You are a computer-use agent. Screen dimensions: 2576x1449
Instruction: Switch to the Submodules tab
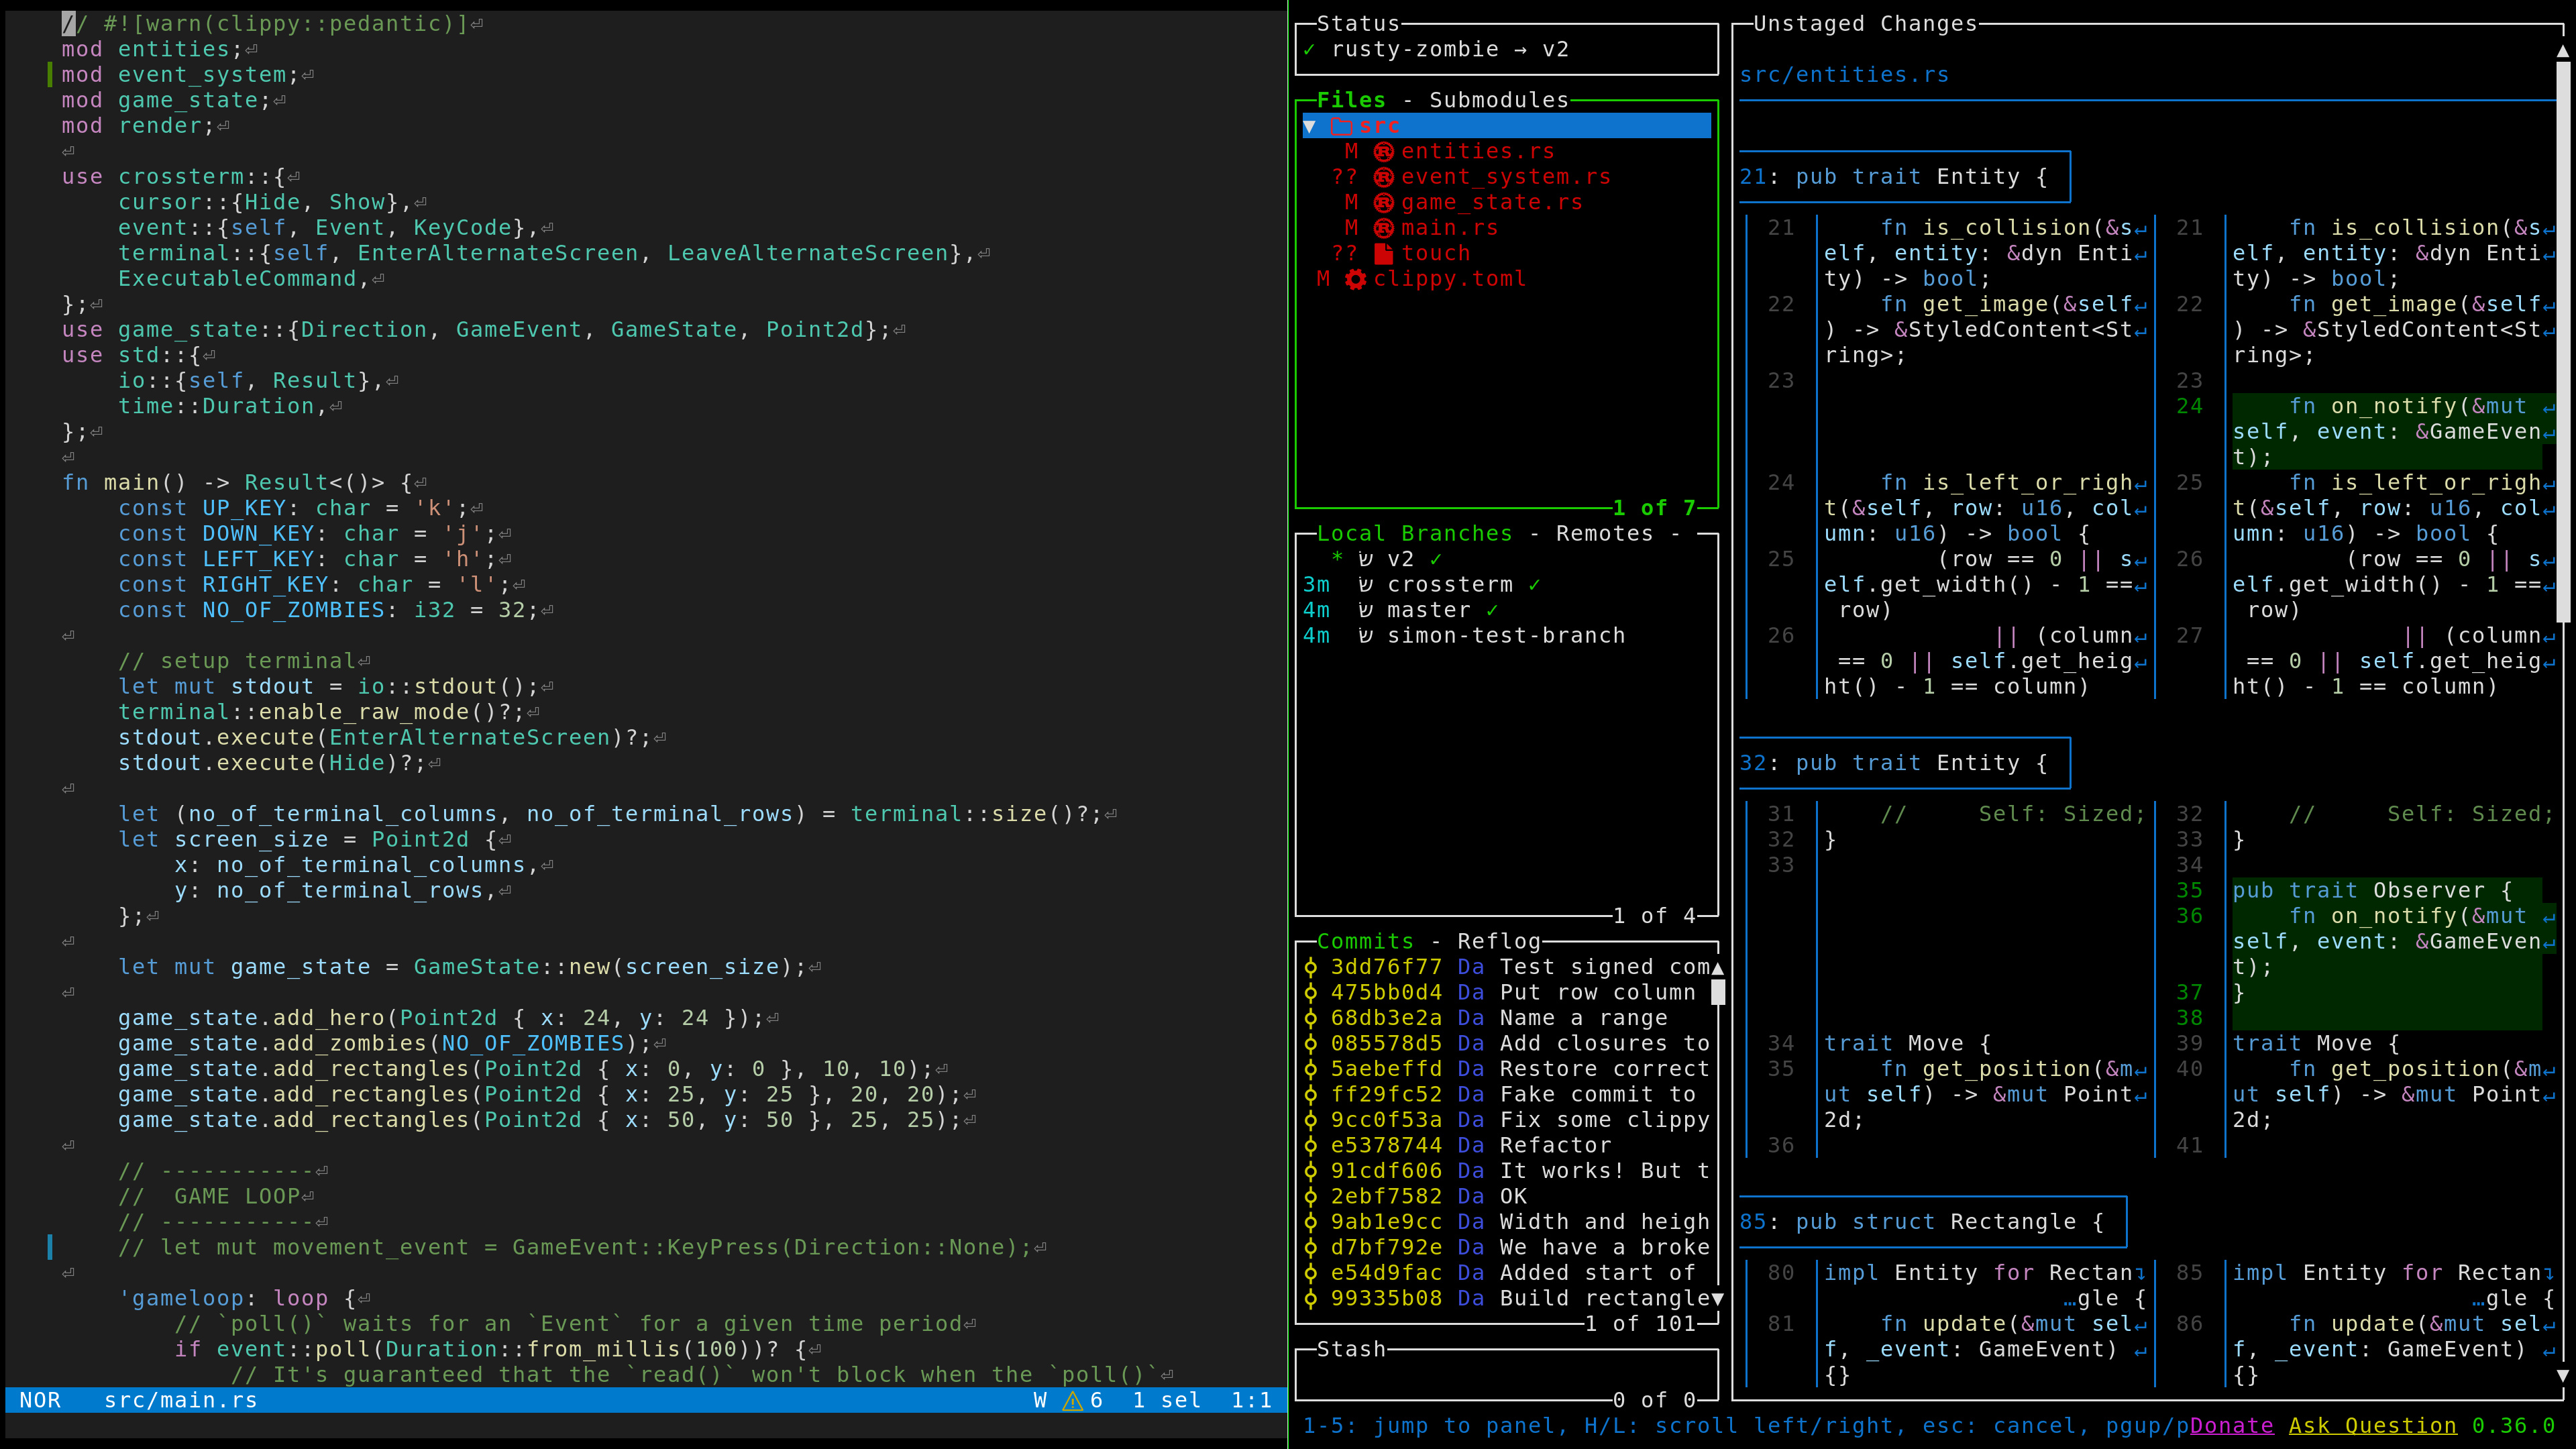[1498, 100]
